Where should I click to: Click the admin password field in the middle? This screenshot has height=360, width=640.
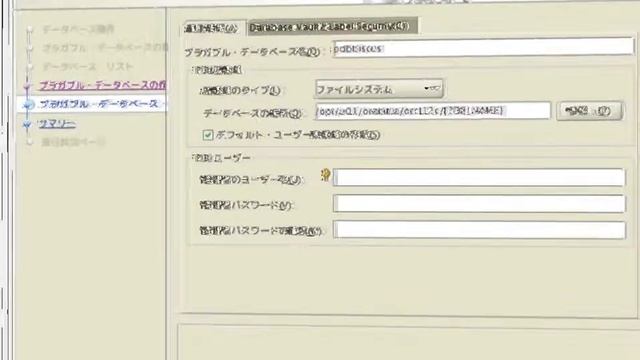[x=479, y=203]
